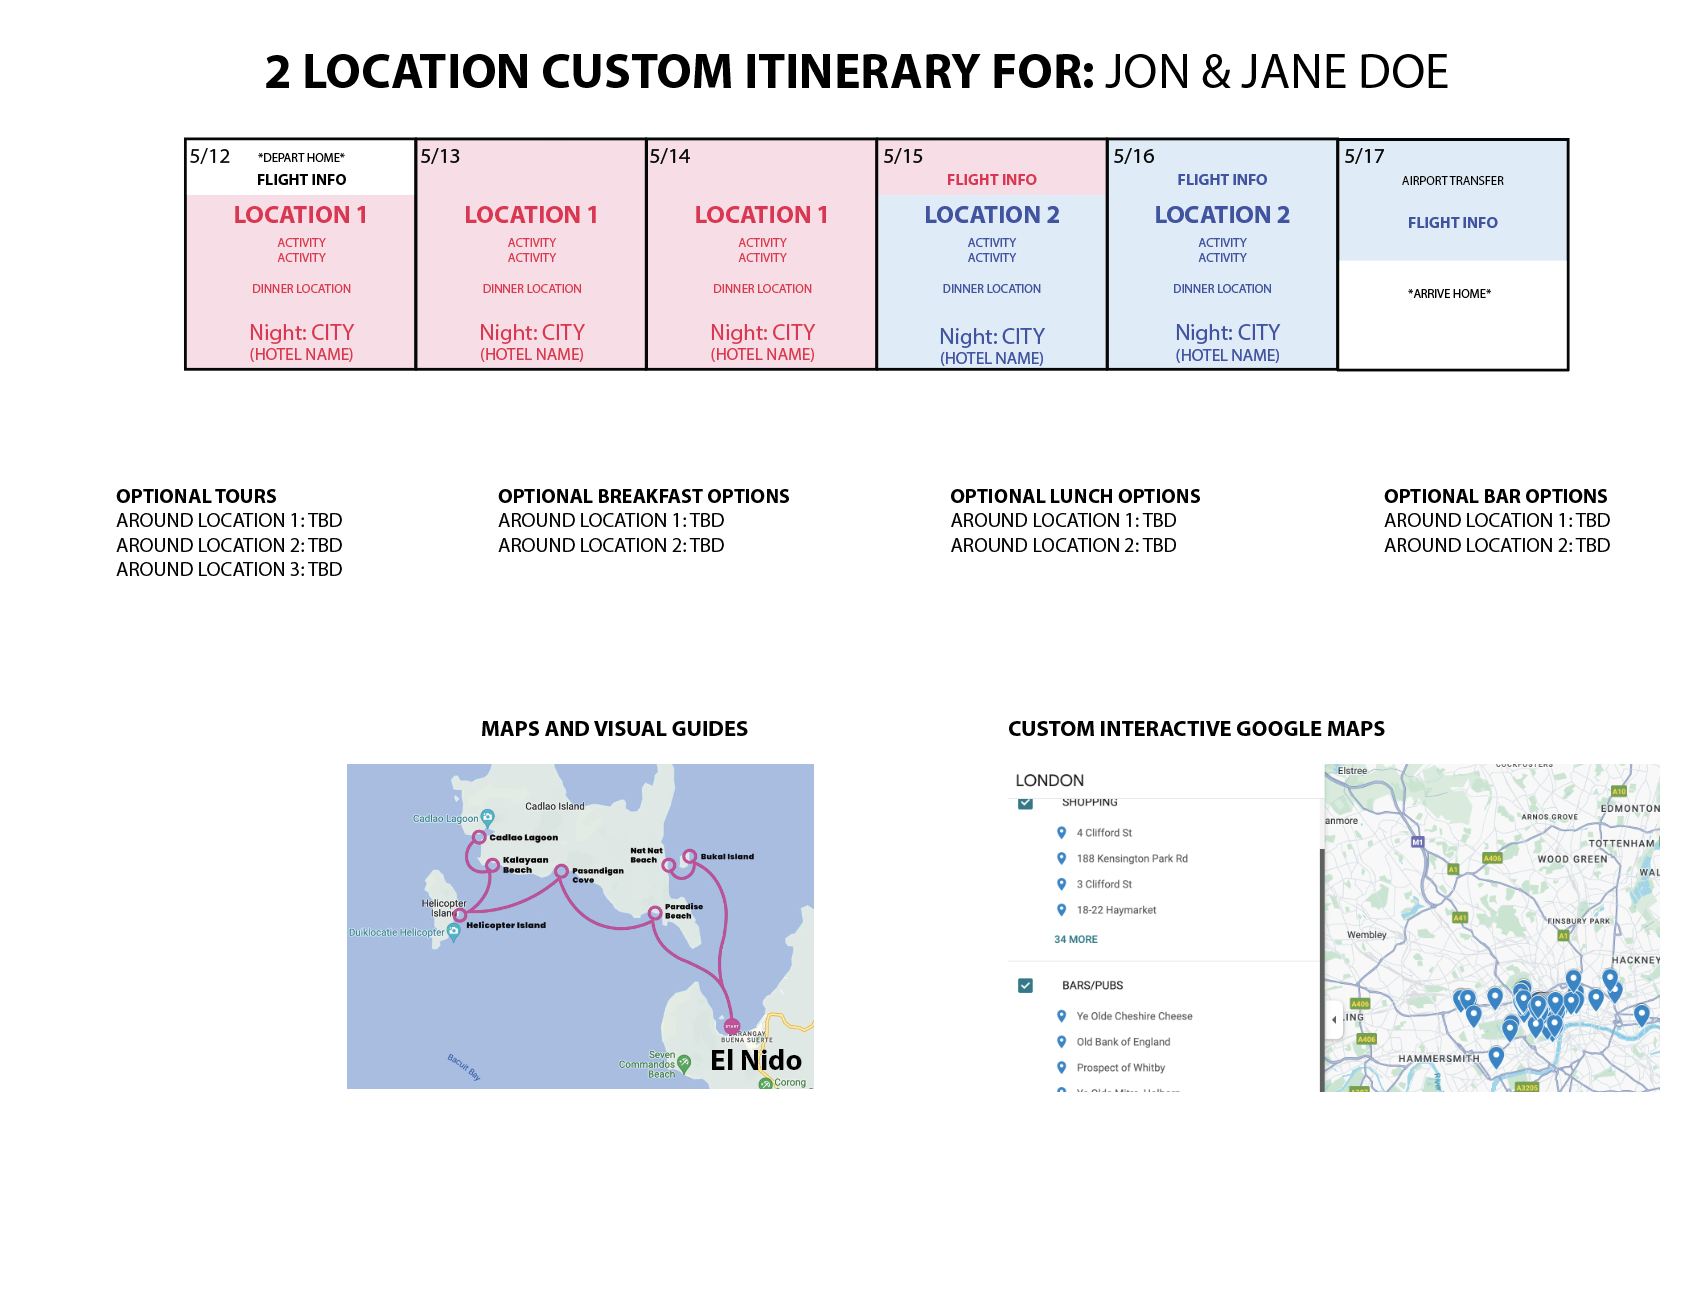The image size is (1704, 1304).
Task: Click the Bukal Island route stop circle
Action: pyautogui.click(x=690, y=856)
